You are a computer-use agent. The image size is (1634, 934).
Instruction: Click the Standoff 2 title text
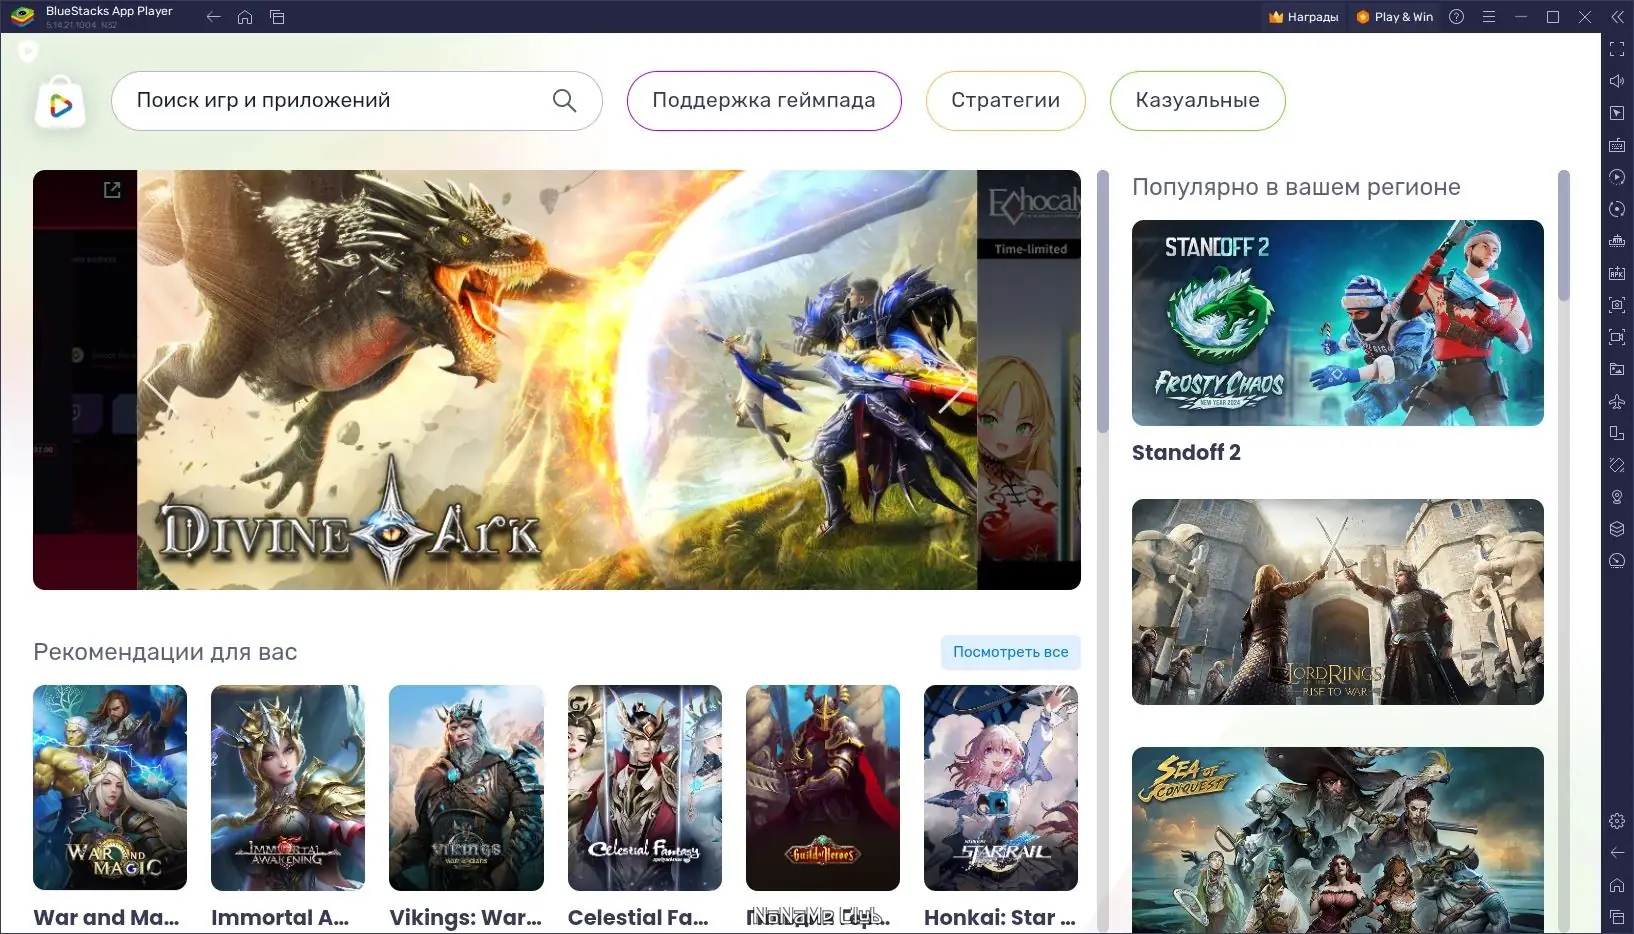point(1186,453)
